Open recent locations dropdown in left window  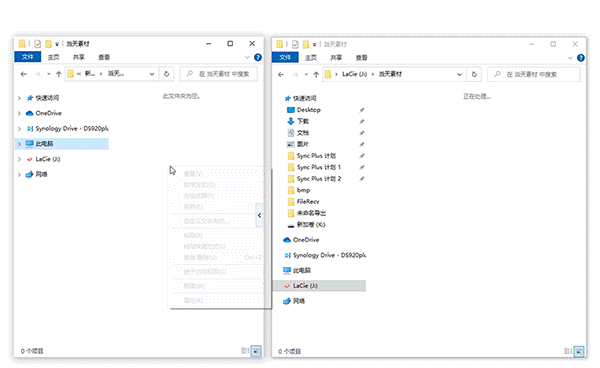tap(49, 74)
